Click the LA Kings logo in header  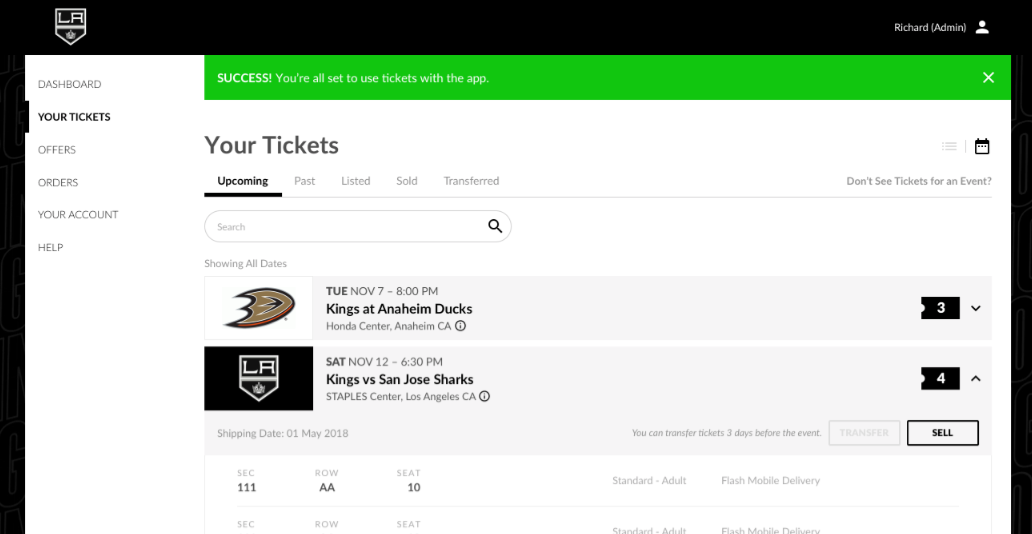[70, 26]
